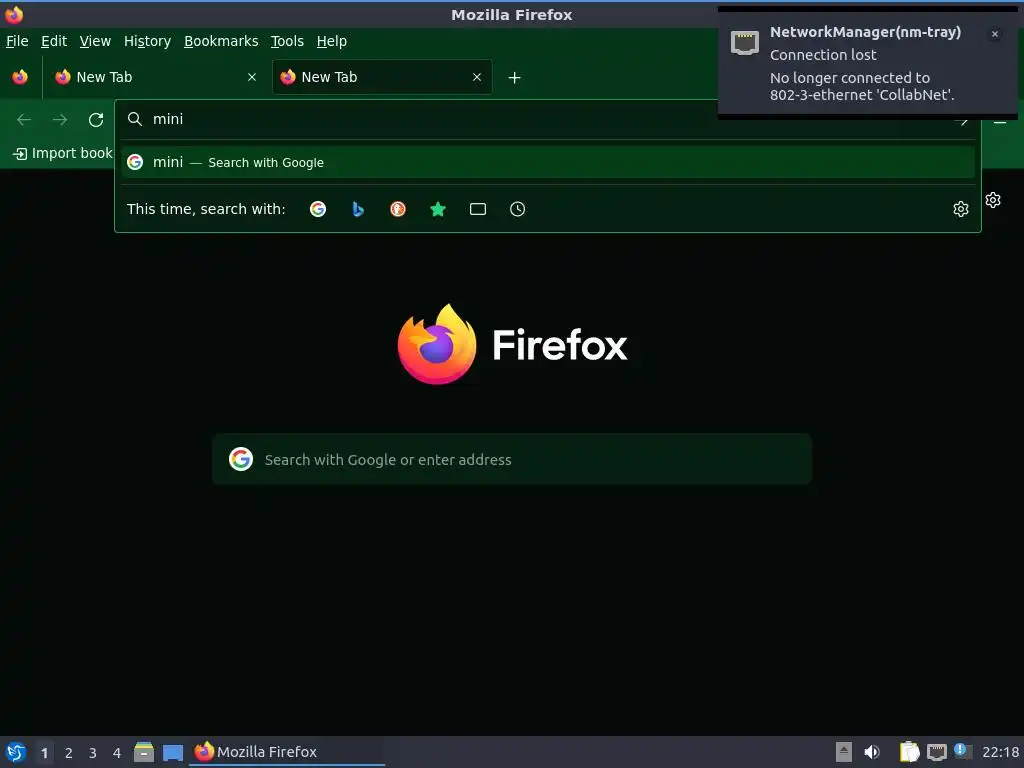Viewport: 1024px width, 768px height.
Task: Open search settings gear in dropdown
Action: click(961, 209)
